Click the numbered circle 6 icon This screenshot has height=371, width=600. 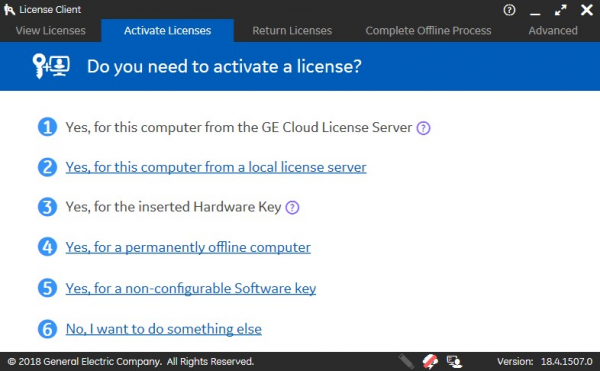tap(47, 329)
